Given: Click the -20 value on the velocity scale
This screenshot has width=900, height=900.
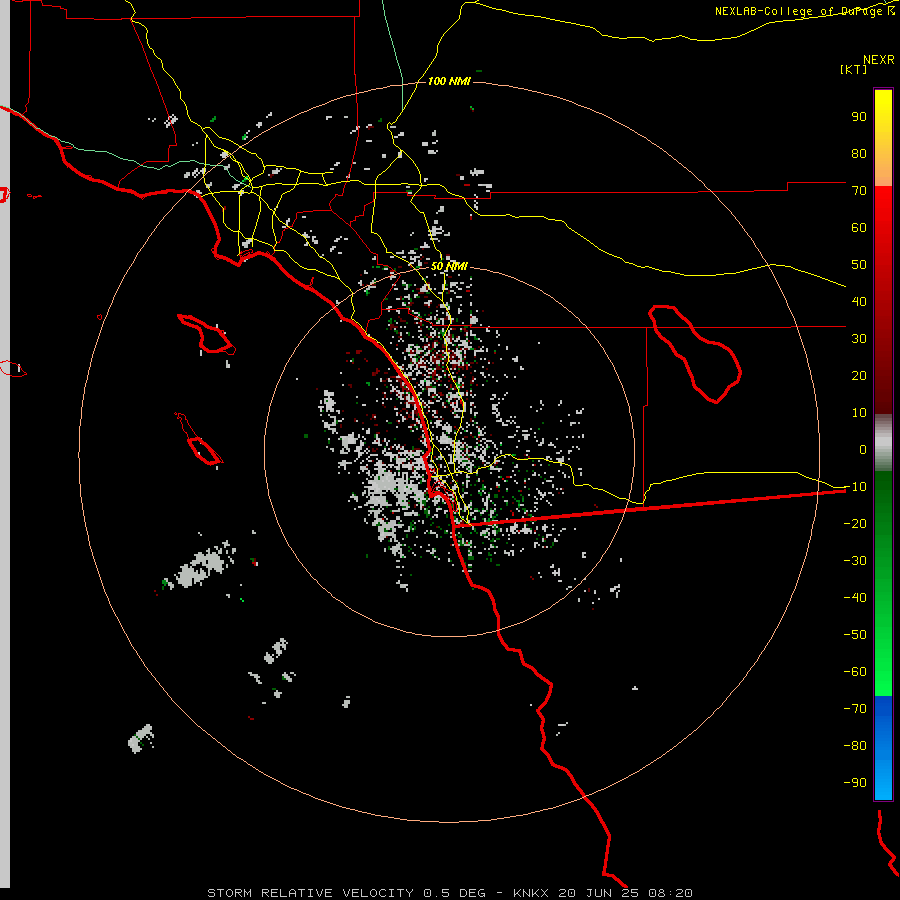Looking at the screenshot, I should (855, 524).
